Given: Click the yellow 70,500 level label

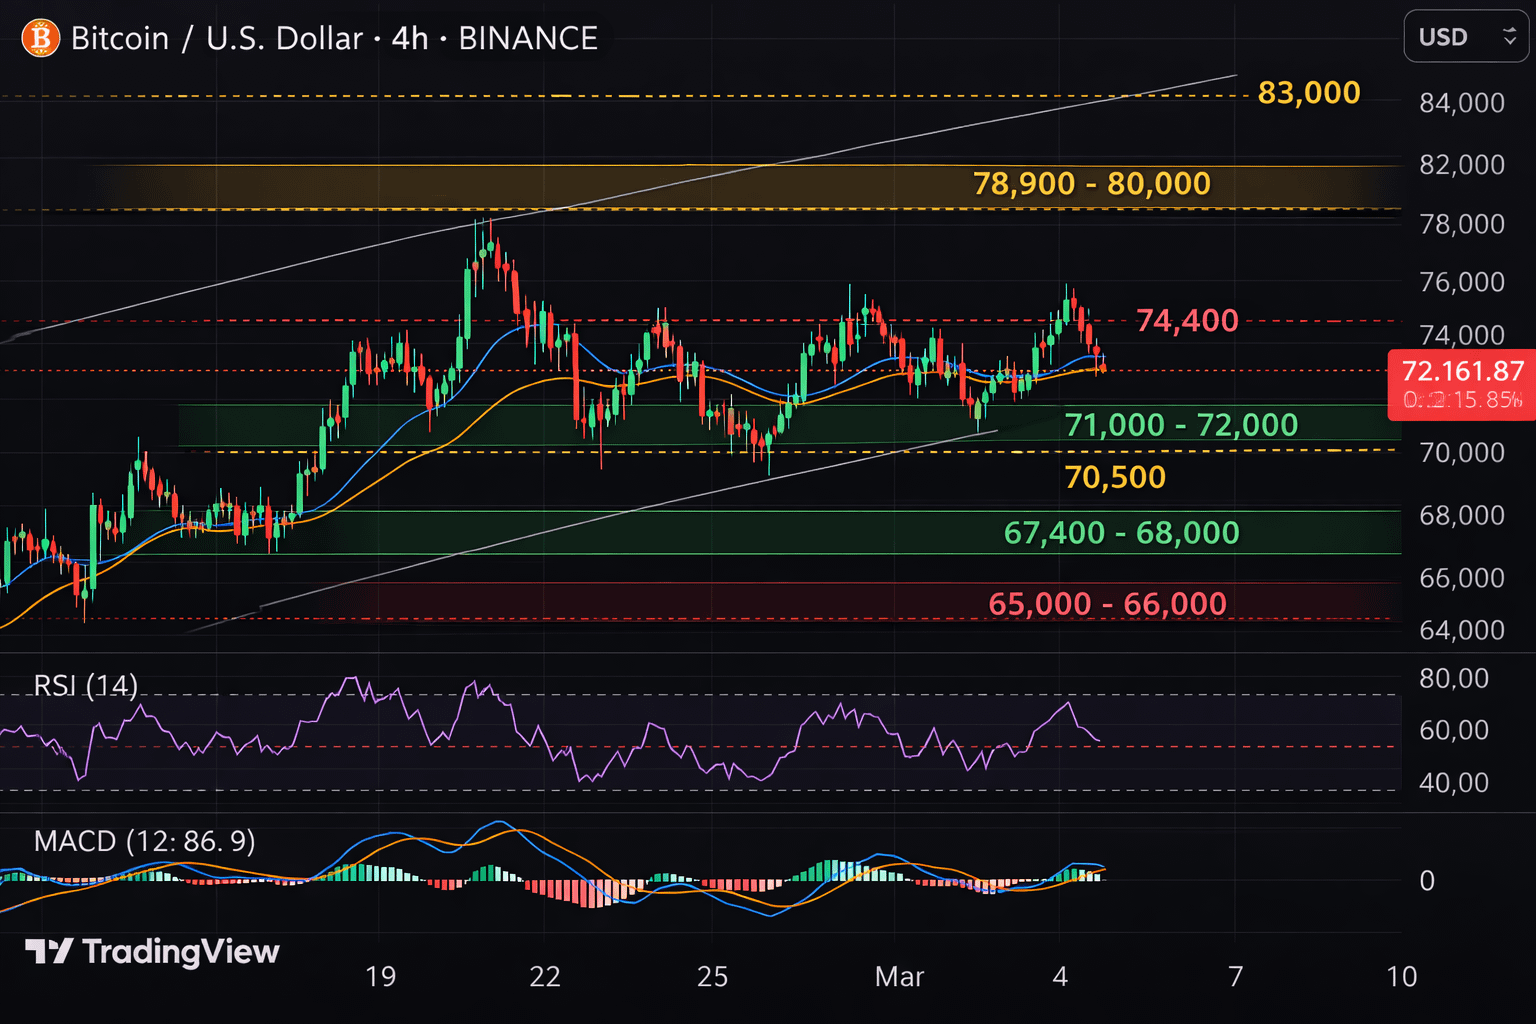Looking at the screenshot, I should (1115, 477).
